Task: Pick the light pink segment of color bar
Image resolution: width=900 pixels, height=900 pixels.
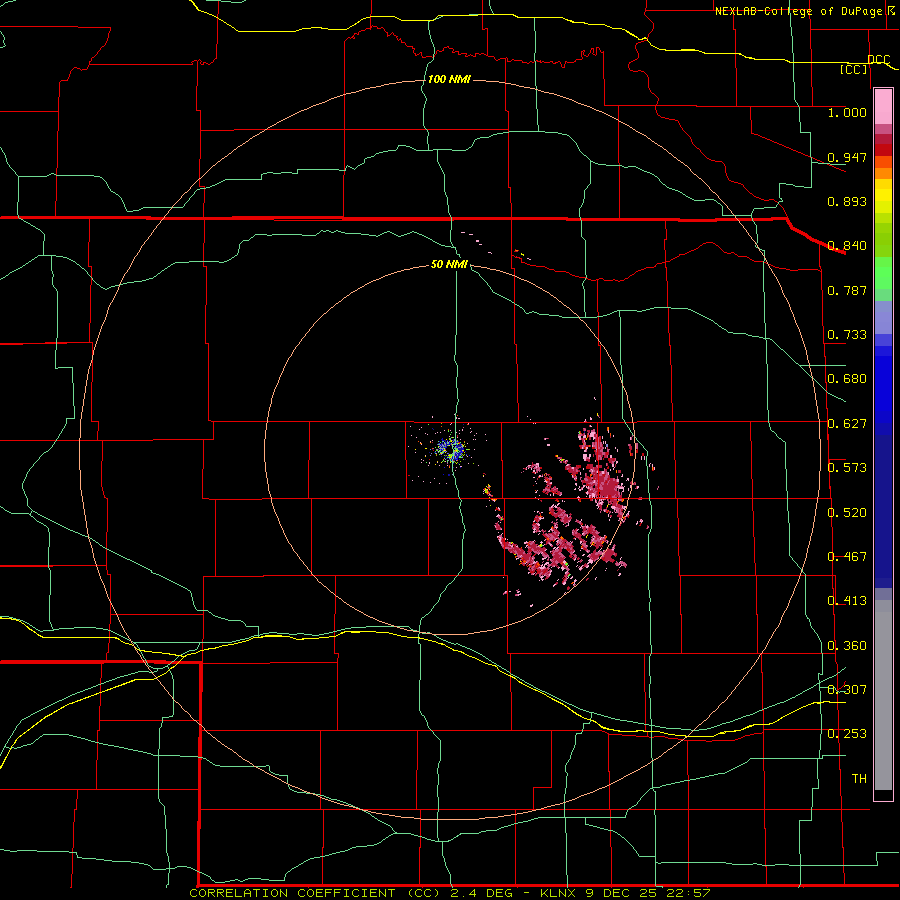Action: click(x=883, y=107)
